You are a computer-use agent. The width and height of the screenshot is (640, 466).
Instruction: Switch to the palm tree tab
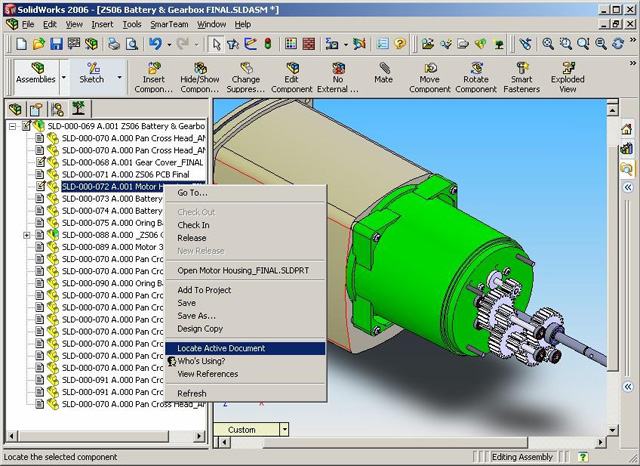click(78, 108)
